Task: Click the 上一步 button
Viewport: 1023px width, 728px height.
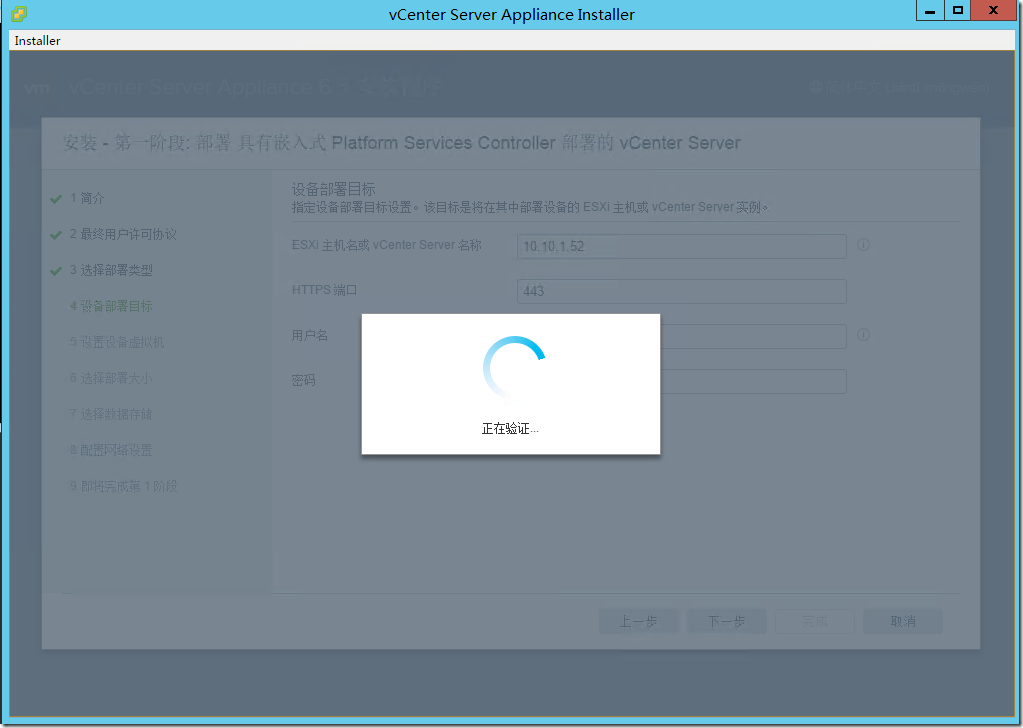Action: coord(639,622)
